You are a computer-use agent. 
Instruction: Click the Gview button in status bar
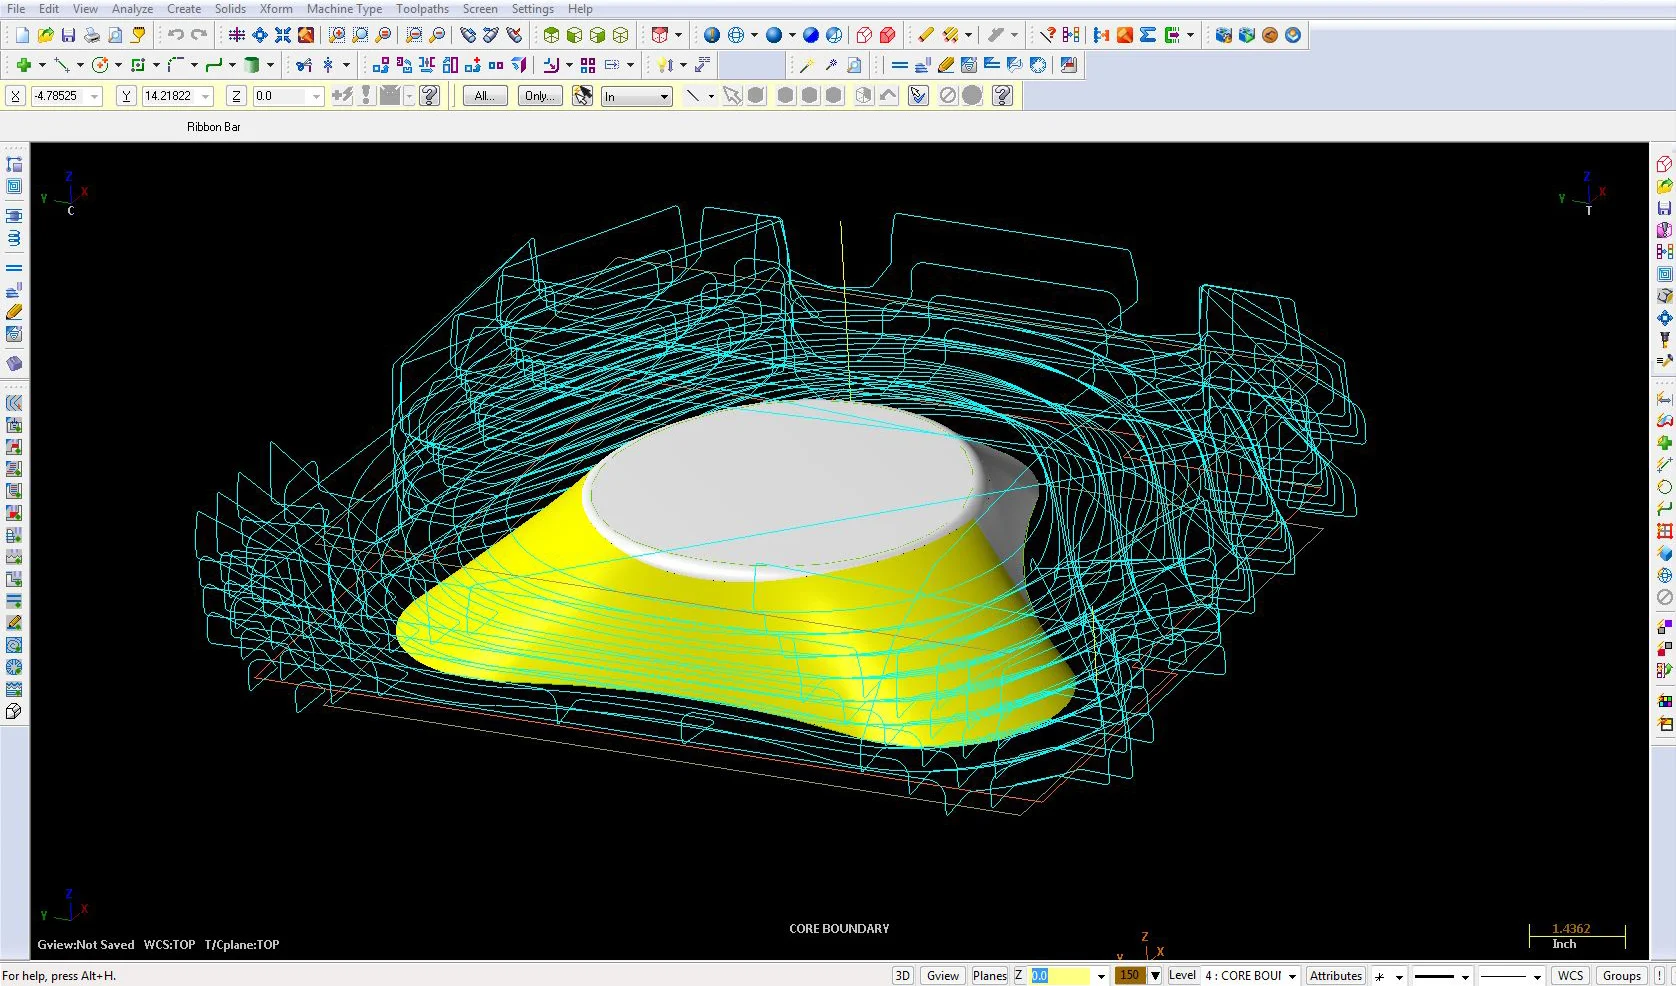click(942, 976)
